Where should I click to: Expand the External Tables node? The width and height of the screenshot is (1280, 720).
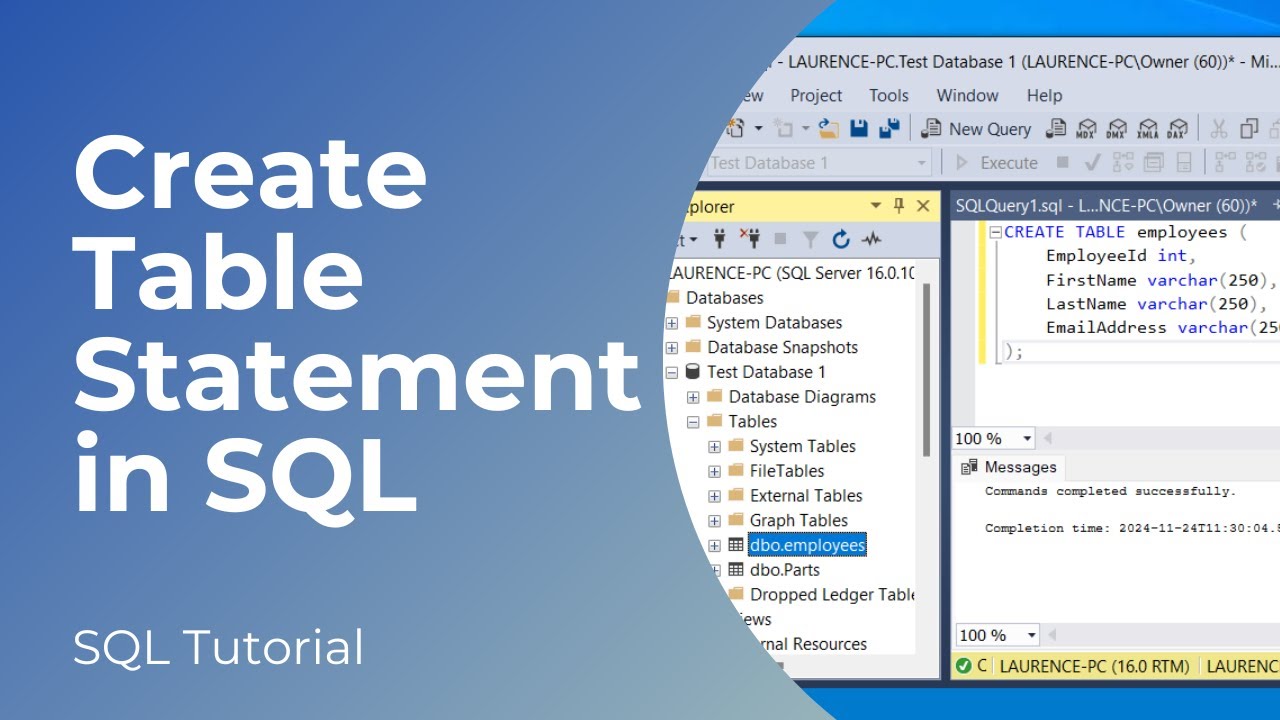click(x=714, y=496)
